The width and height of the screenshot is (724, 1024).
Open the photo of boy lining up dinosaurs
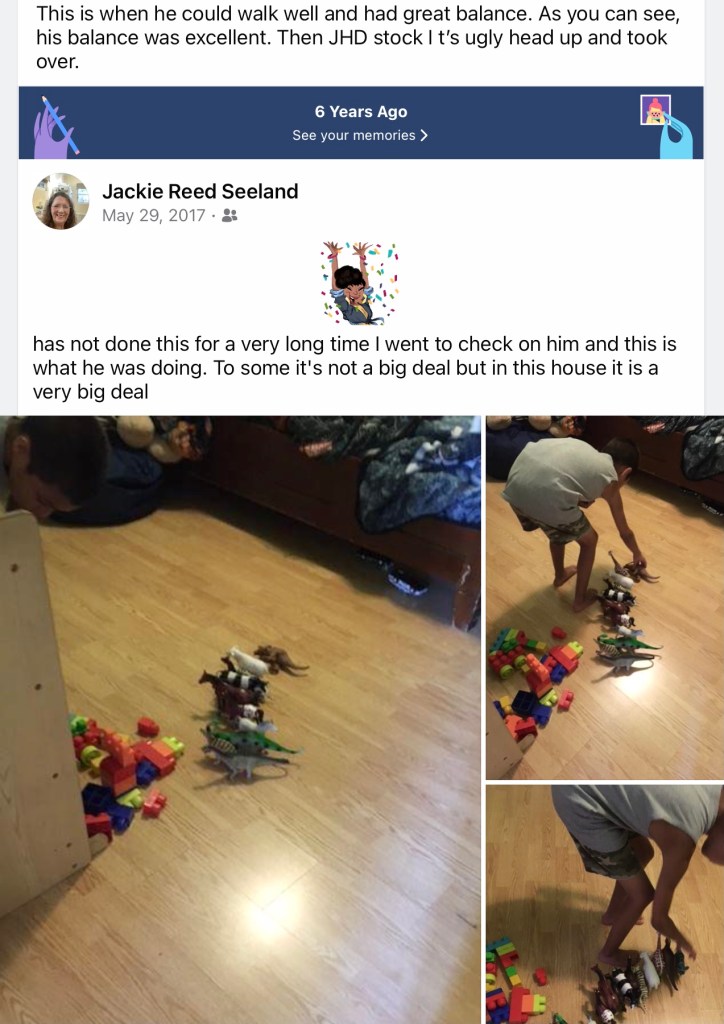[x=605, y=598]
